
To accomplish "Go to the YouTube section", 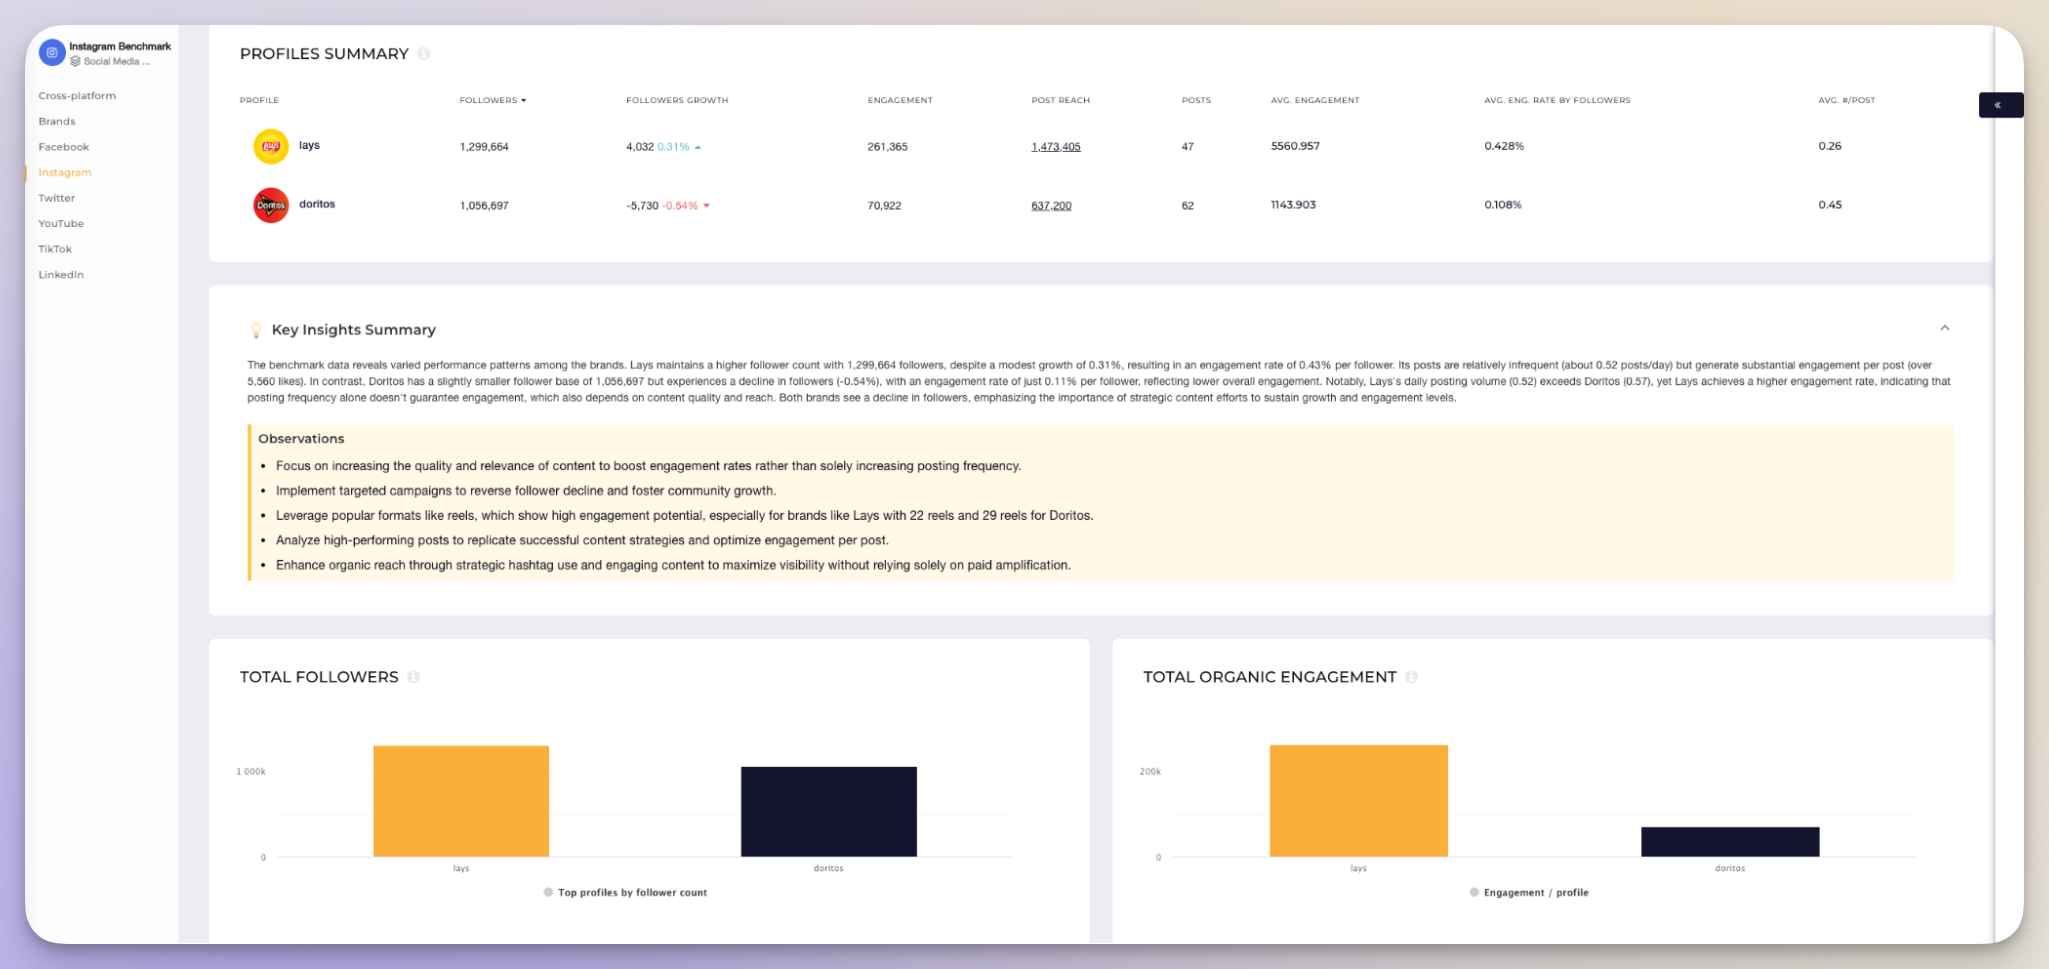I will [x=61, y=223].
